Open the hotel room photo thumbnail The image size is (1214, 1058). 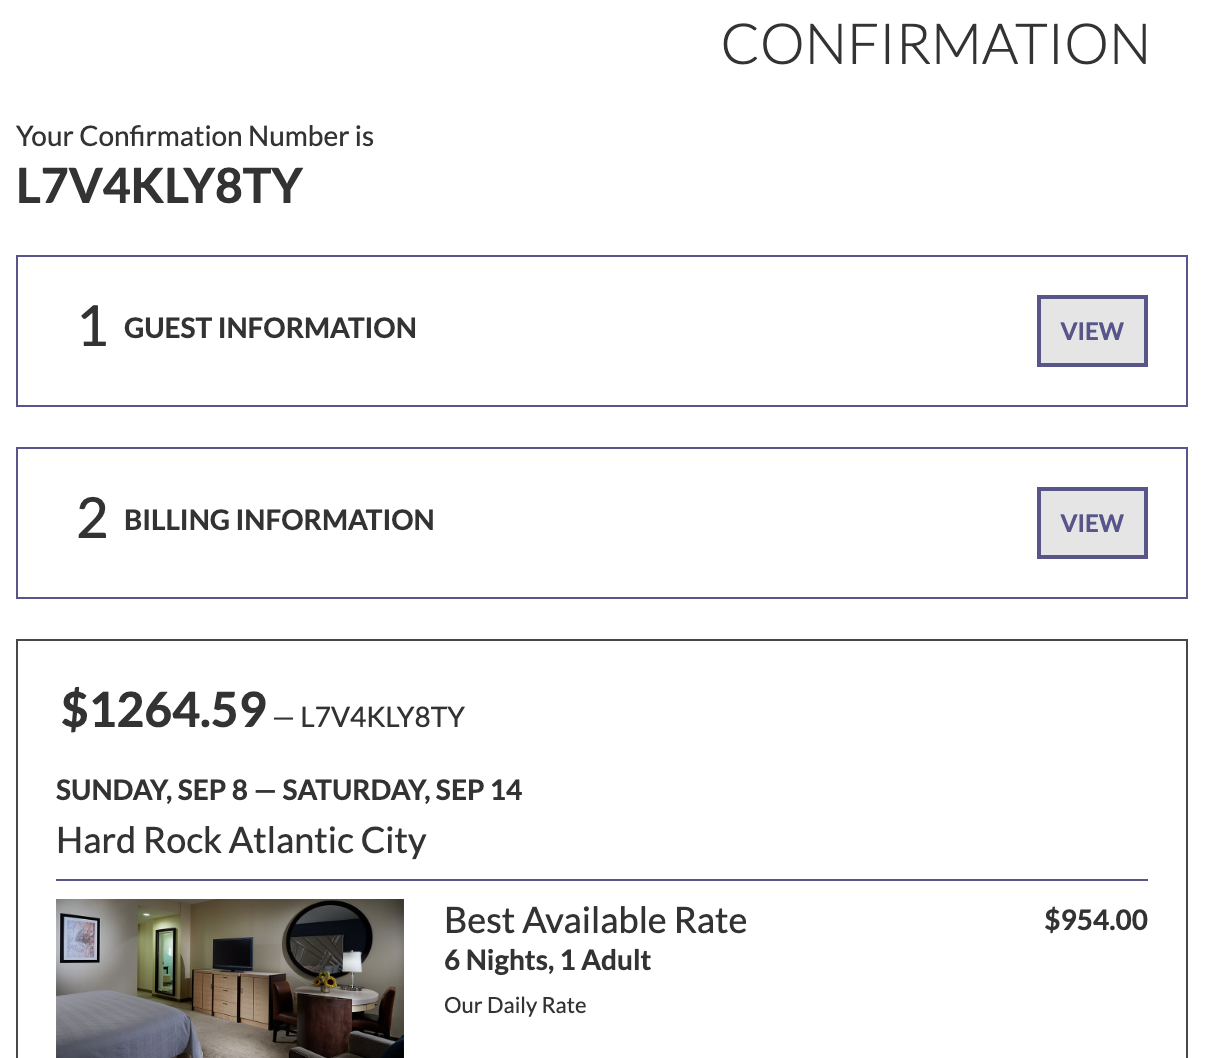230,978
